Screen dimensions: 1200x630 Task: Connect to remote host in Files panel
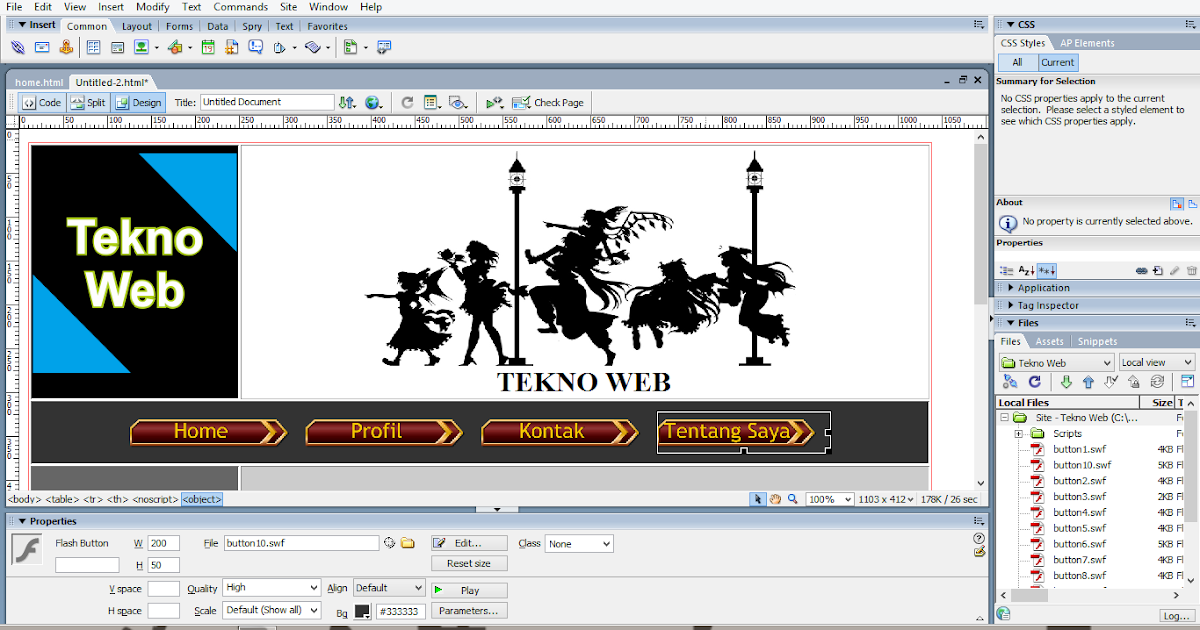click(1010, 381)
